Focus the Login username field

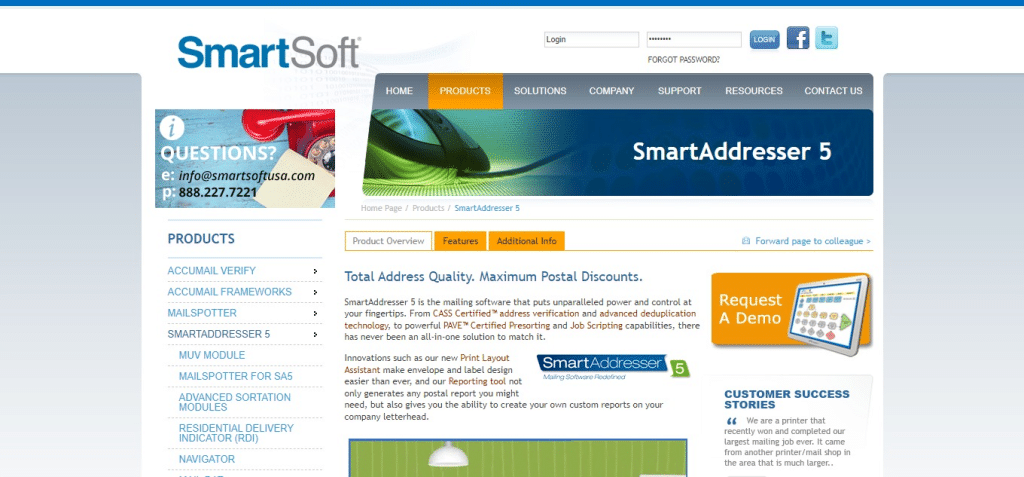coord(592,40)
